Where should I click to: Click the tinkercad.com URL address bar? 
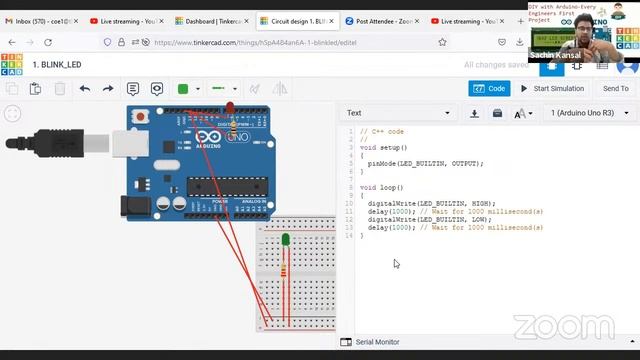[255, 42]
